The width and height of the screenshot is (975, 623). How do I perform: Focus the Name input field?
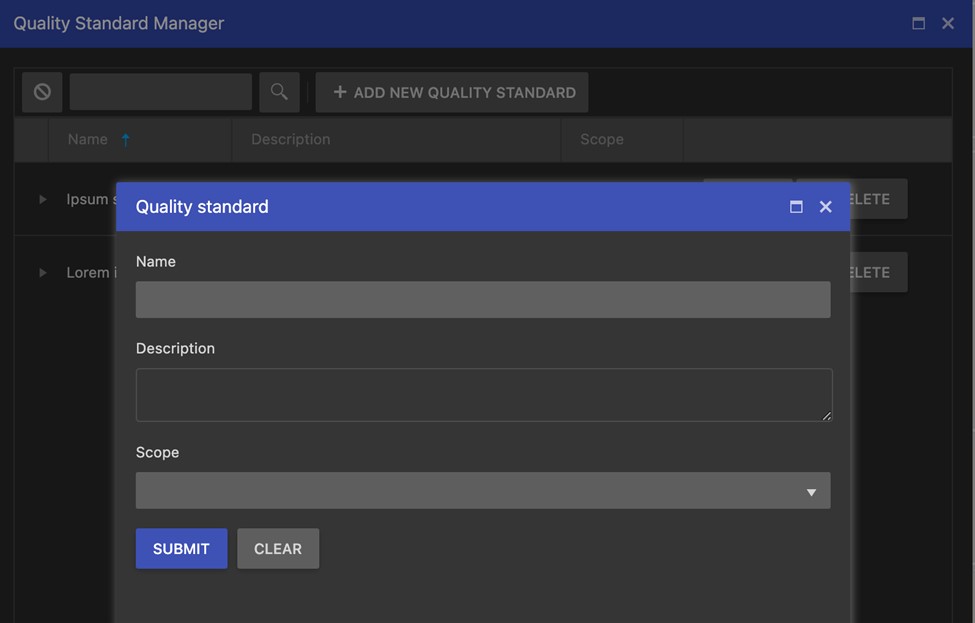point(483,300)
